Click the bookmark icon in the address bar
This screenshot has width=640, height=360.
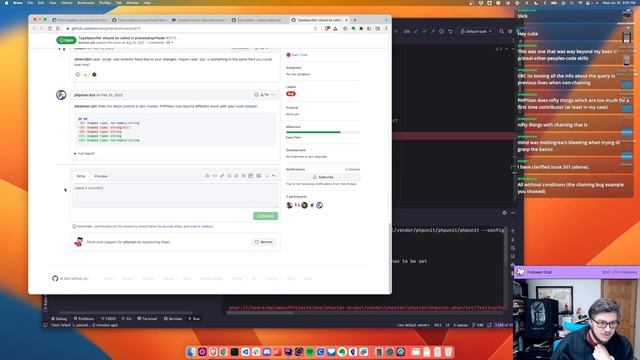tap(316, 29)
